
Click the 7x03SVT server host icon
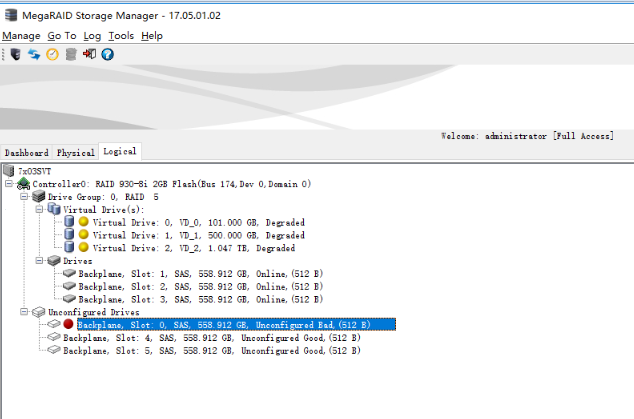tap(9, 171)
